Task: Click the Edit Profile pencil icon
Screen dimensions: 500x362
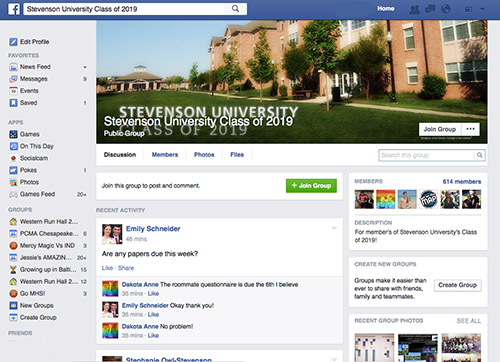Action: pyautogui.click(x=13, y=42)
